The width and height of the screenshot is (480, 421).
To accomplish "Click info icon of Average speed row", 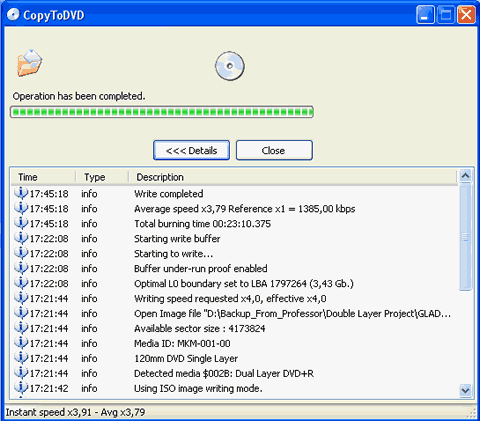I will tap(21, 208).
